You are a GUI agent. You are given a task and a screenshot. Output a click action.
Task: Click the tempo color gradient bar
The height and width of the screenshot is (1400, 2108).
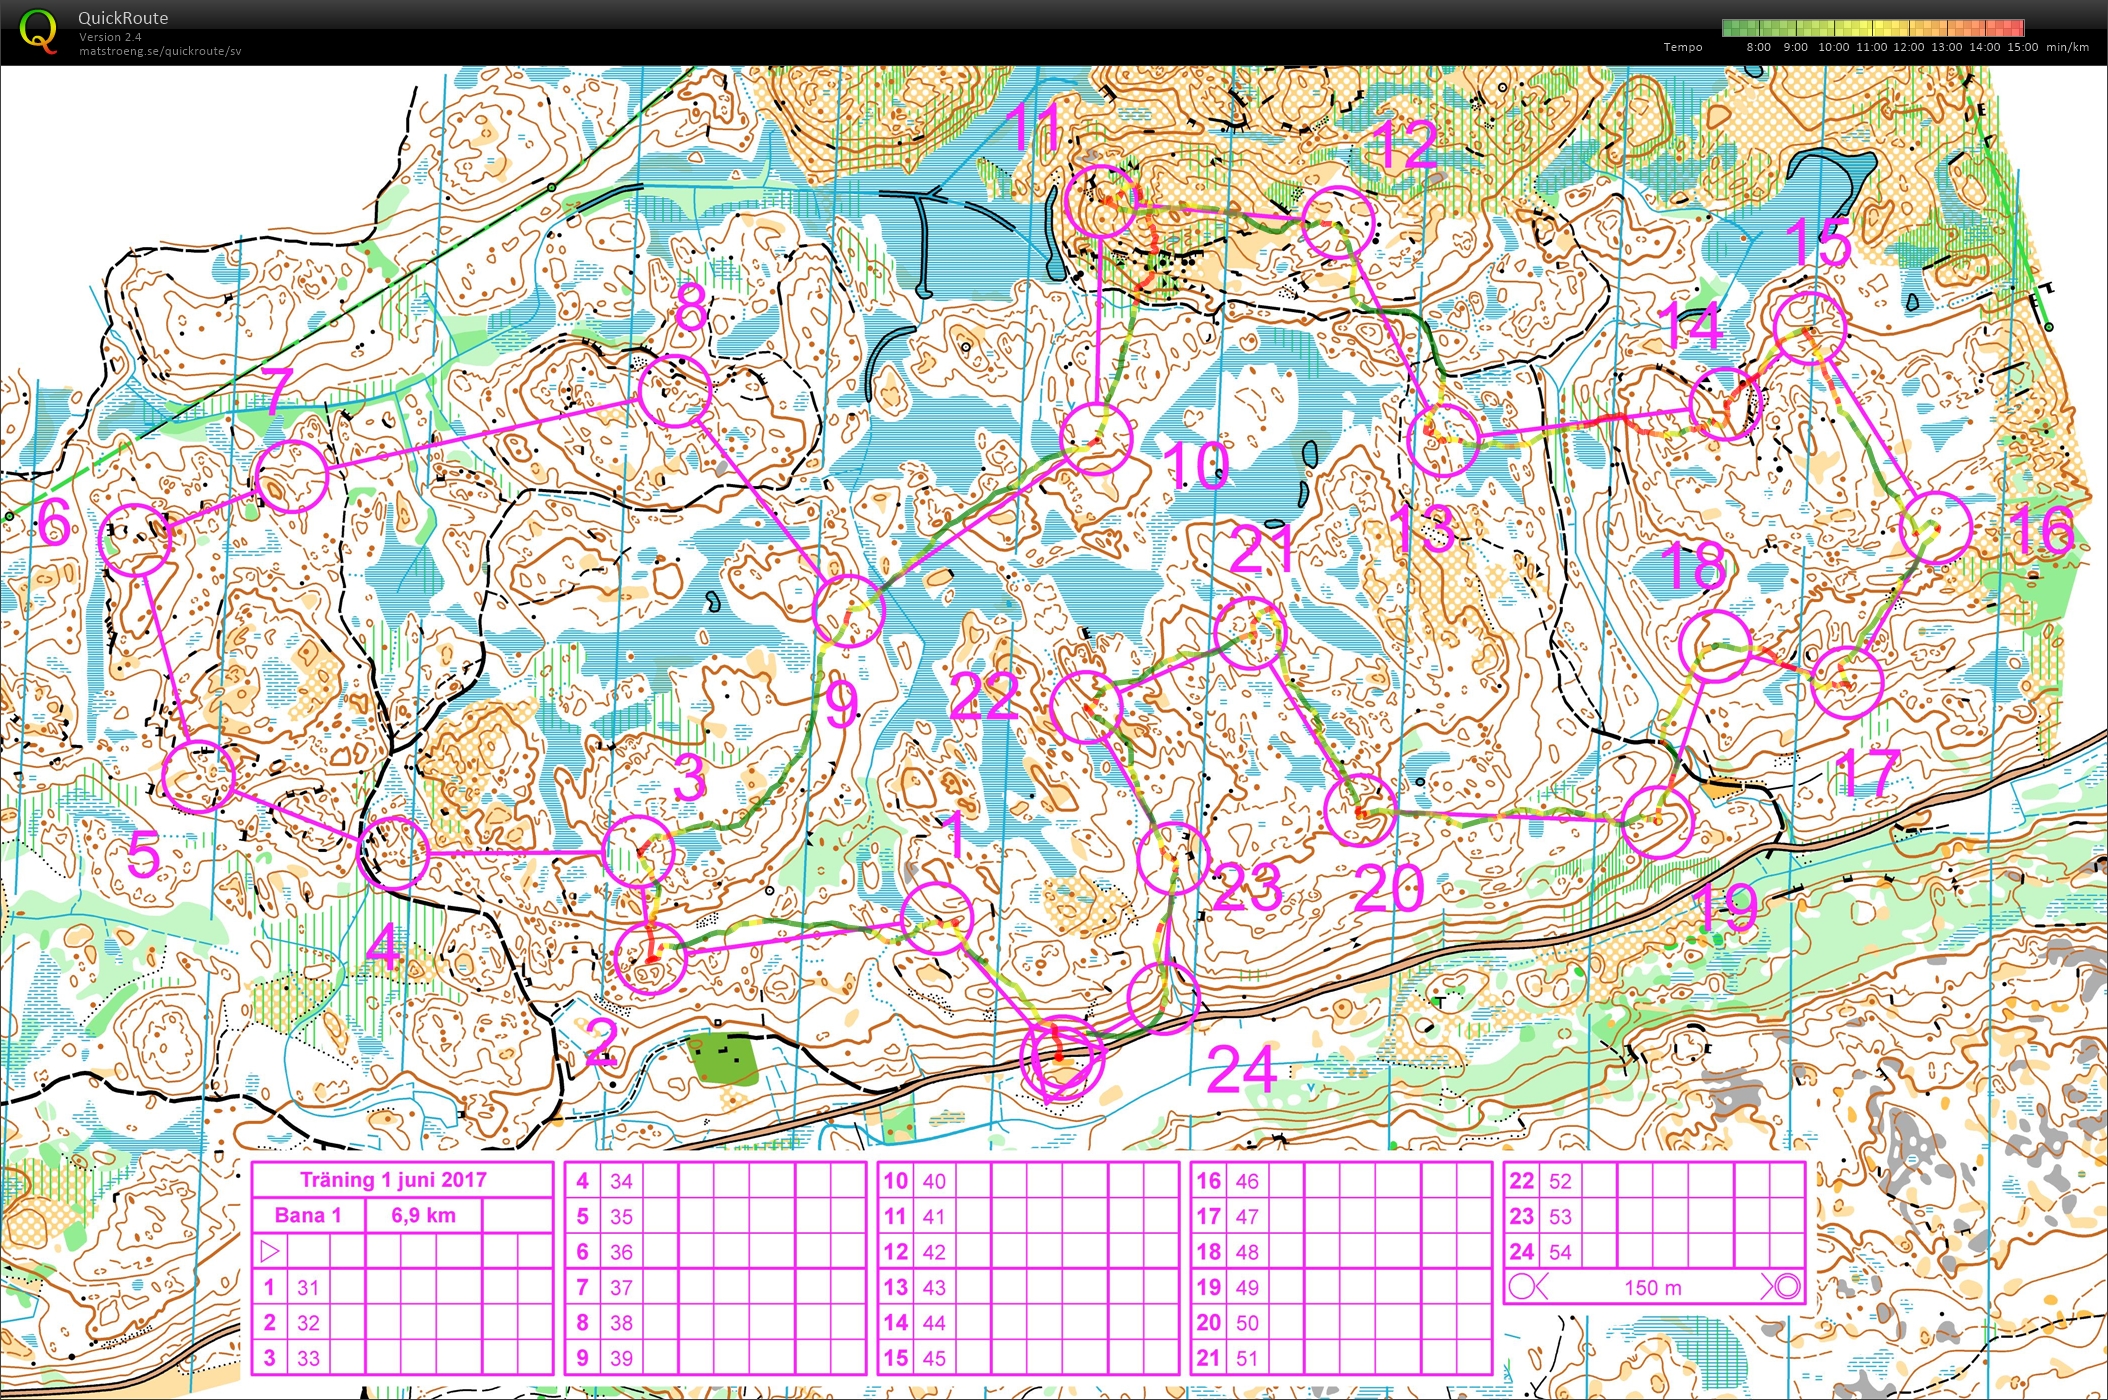1873,28
